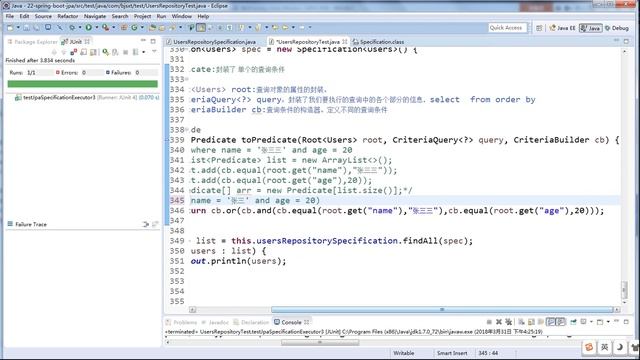Click the New Java Package toolbar icon
The height and width of the screenshot is (360, 640).
pyautogui.click(x=124, y=27)
